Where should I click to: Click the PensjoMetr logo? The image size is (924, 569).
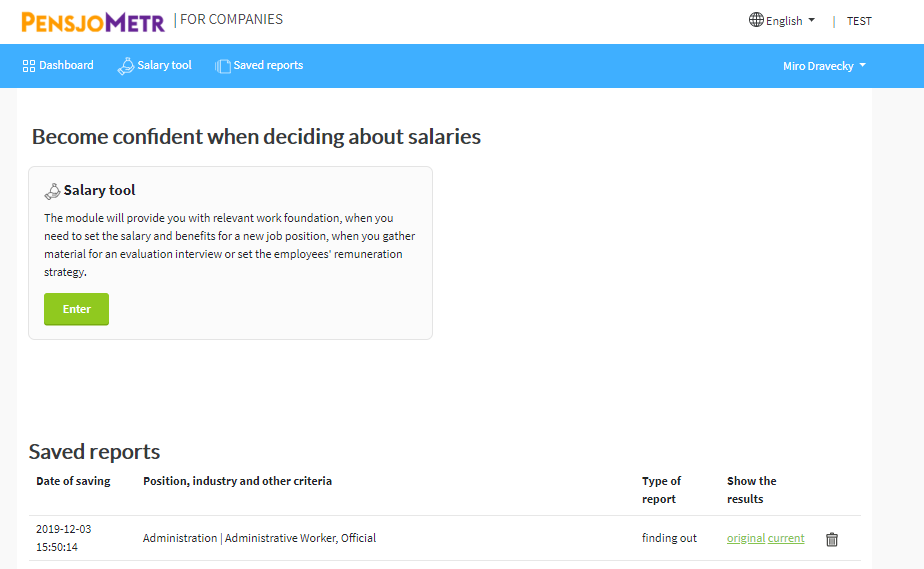(x=93, y=22)
